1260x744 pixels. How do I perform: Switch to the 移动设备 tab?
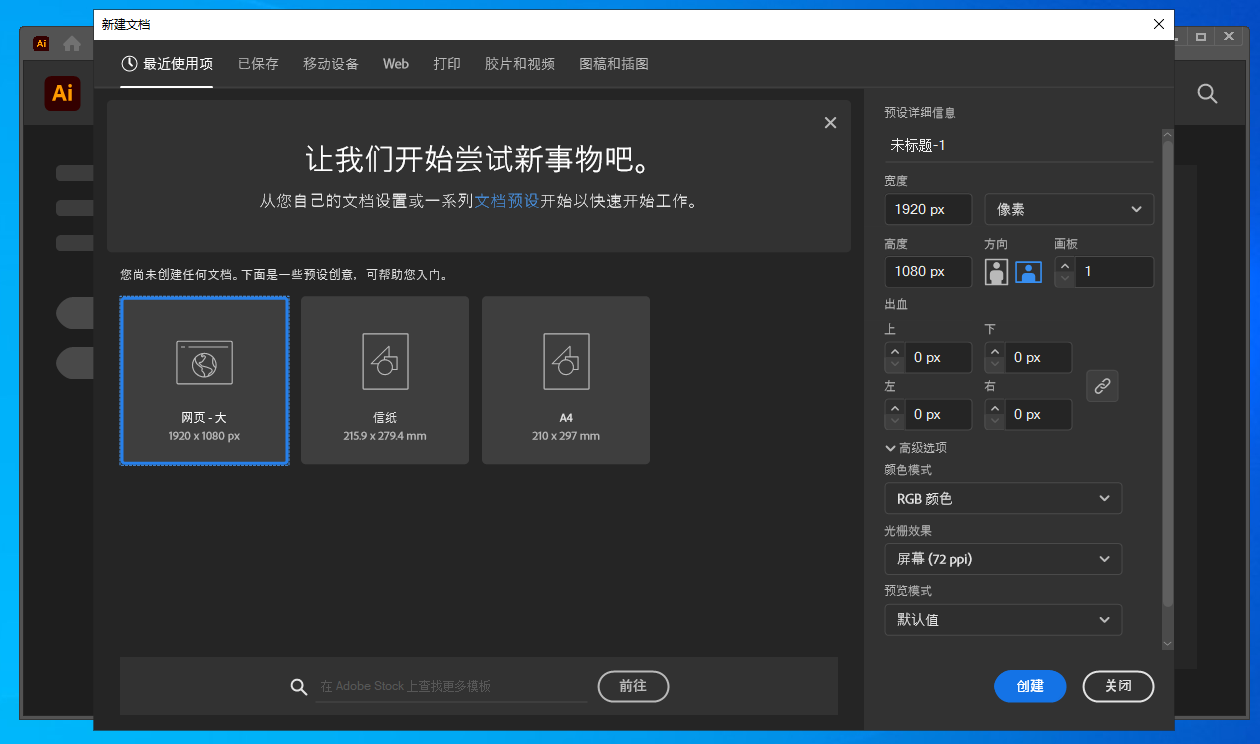[331, 64]
